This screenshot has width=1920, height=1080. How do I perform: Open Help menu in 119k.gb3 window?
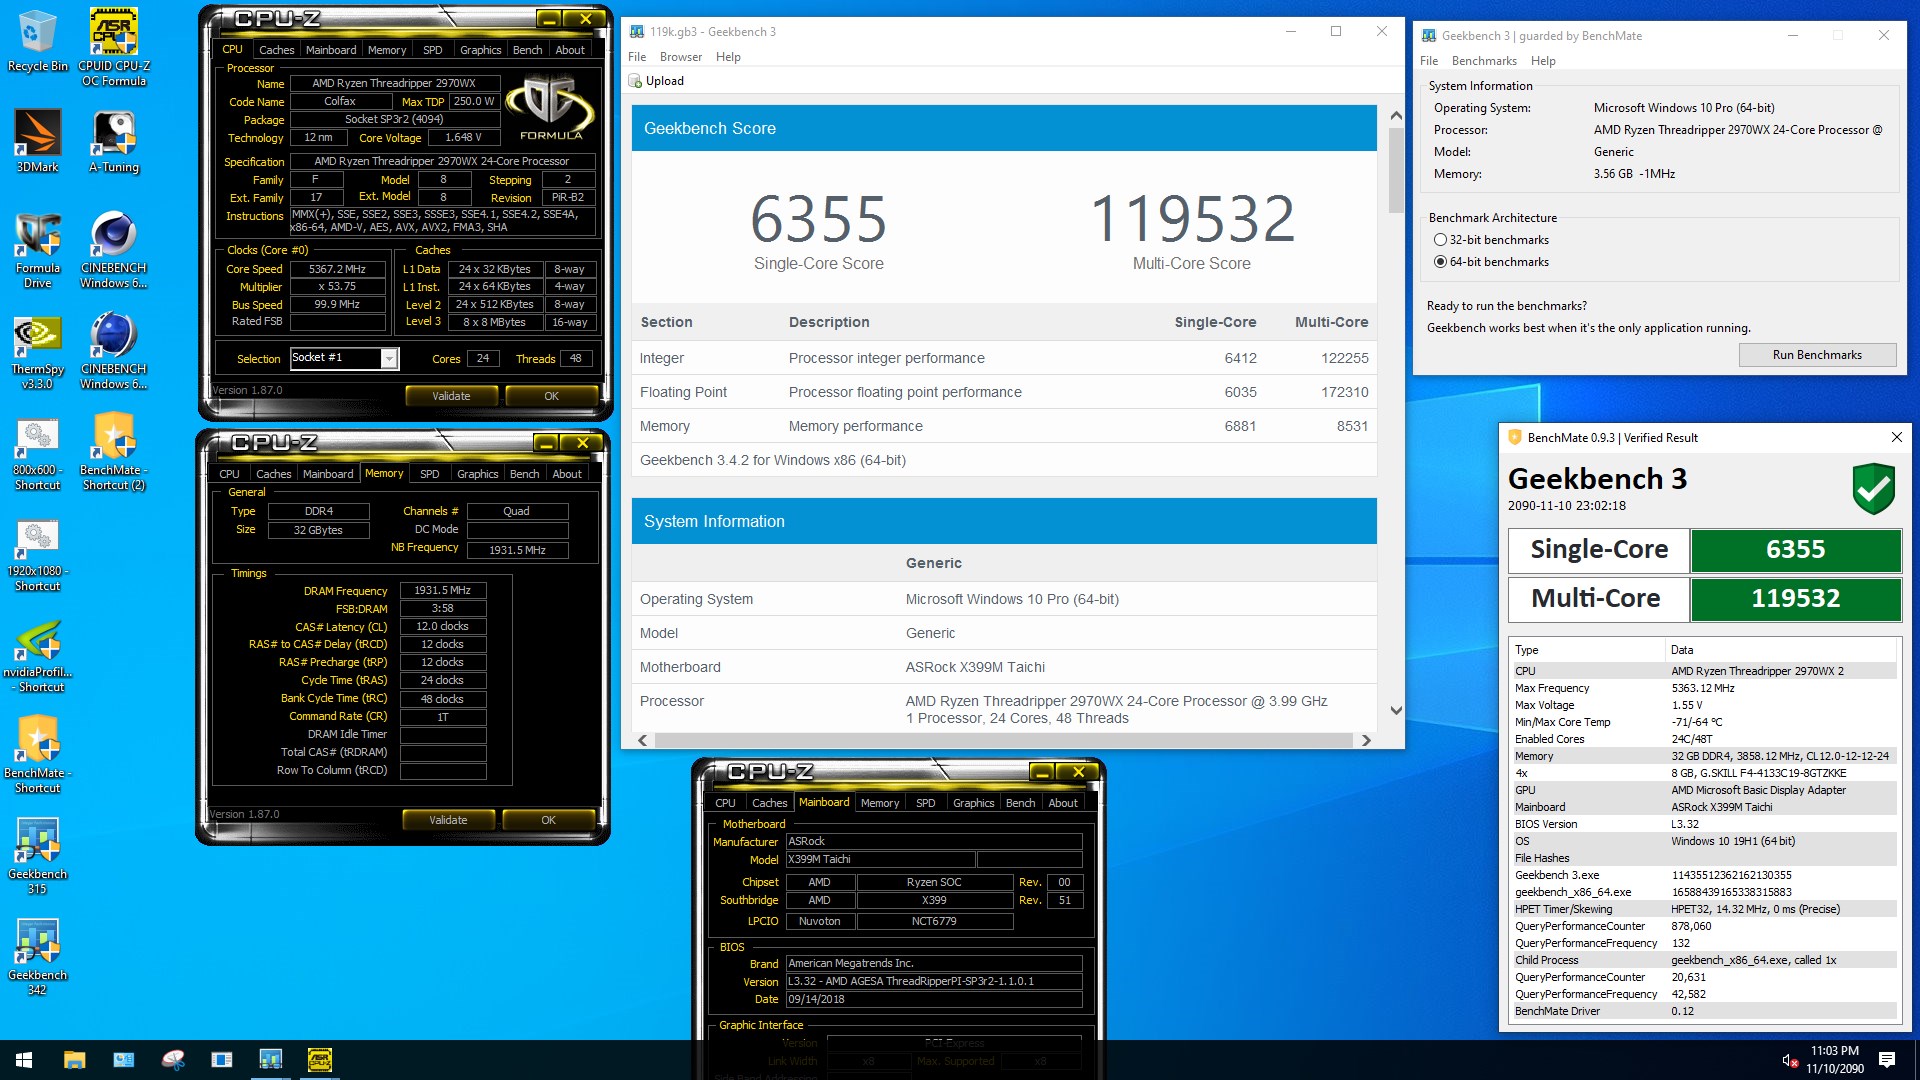[728, 57]
